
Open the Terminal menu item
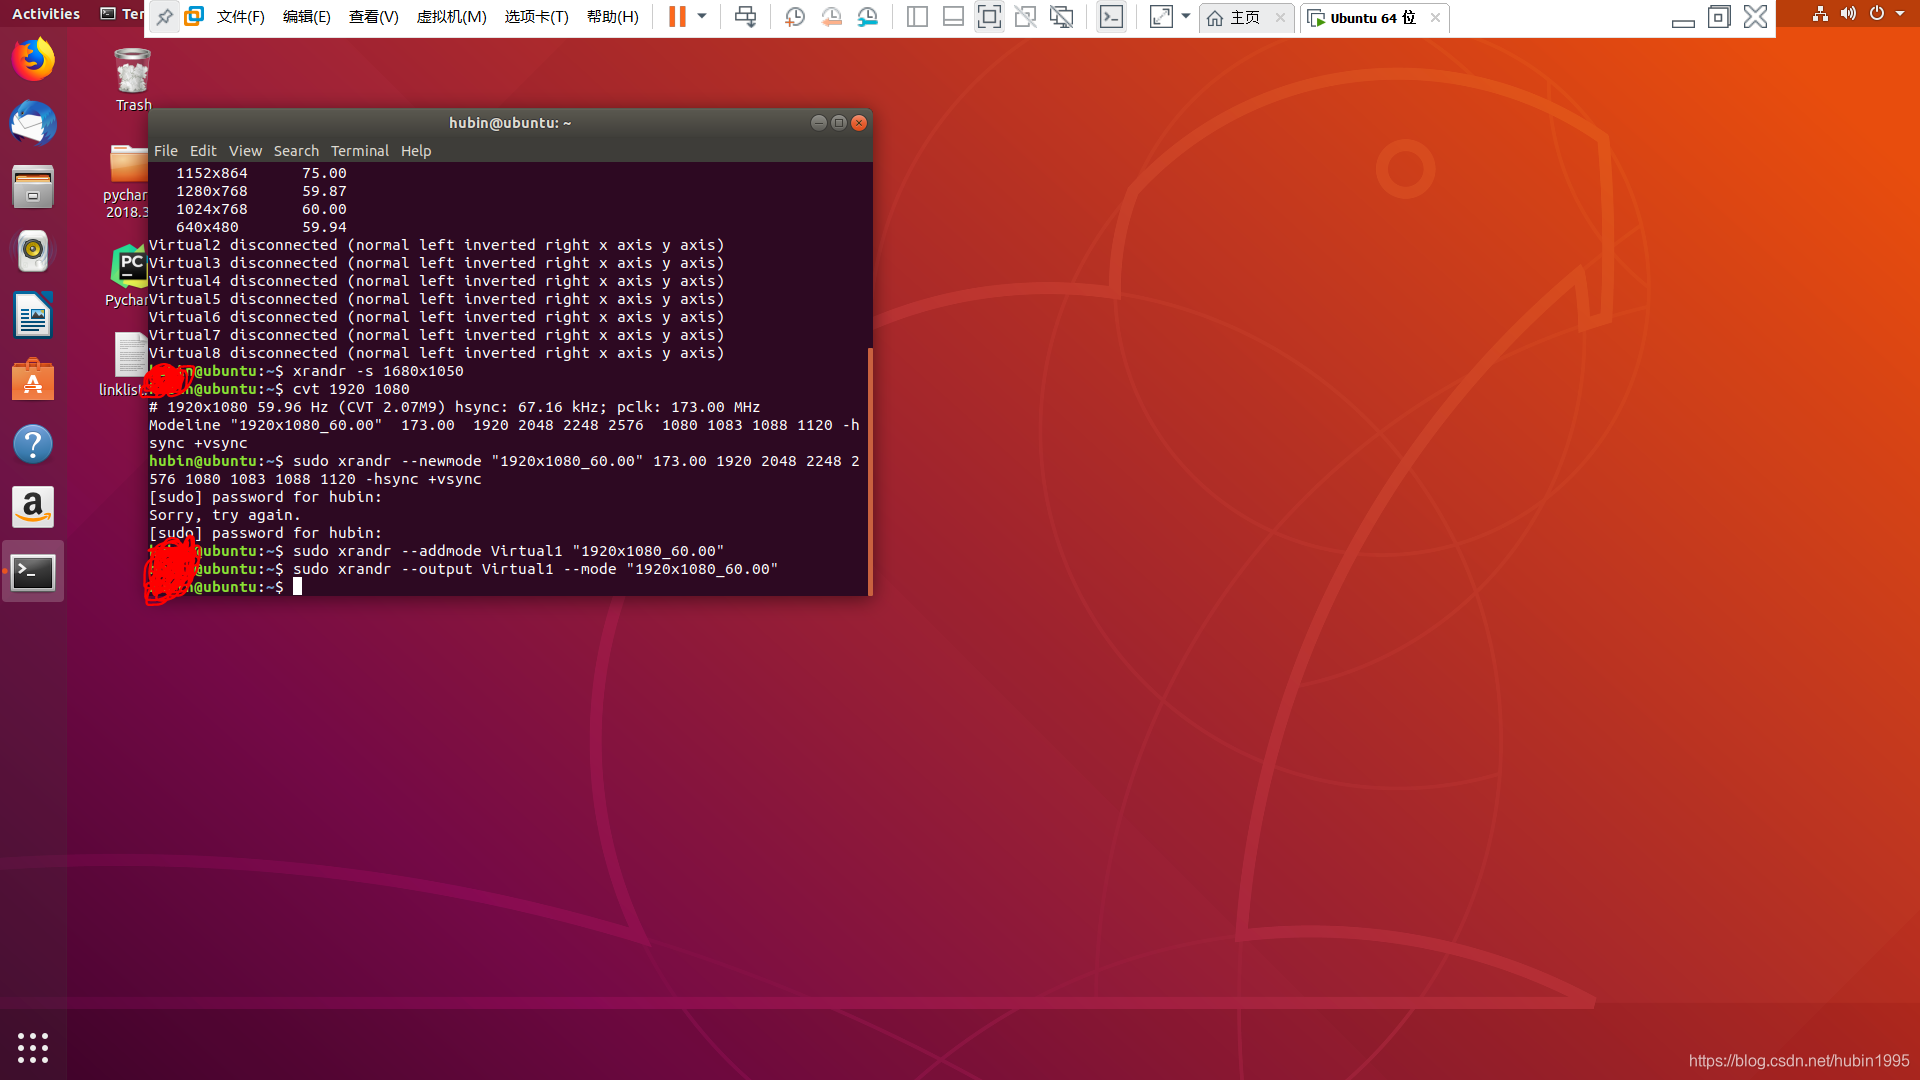360,150
